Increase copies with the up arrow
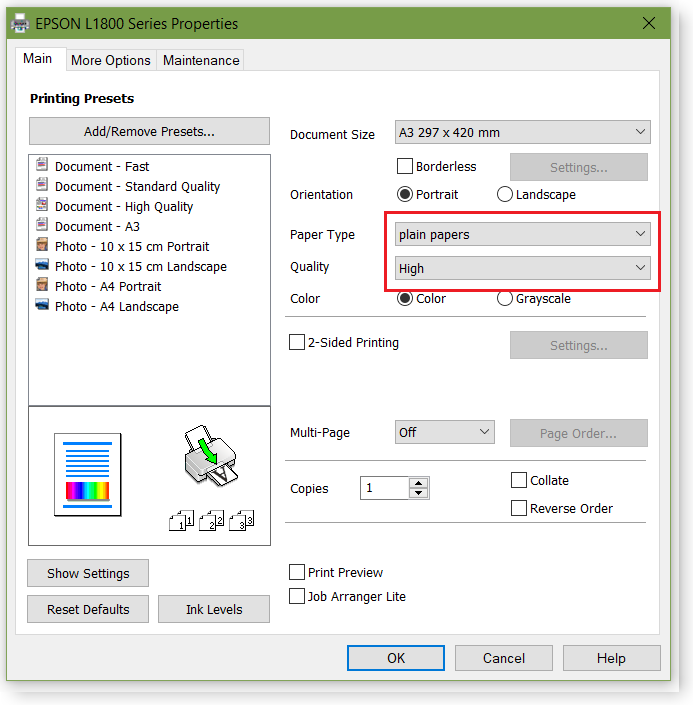693x705 pixels. pyautogui.click(x=419, y=483)
